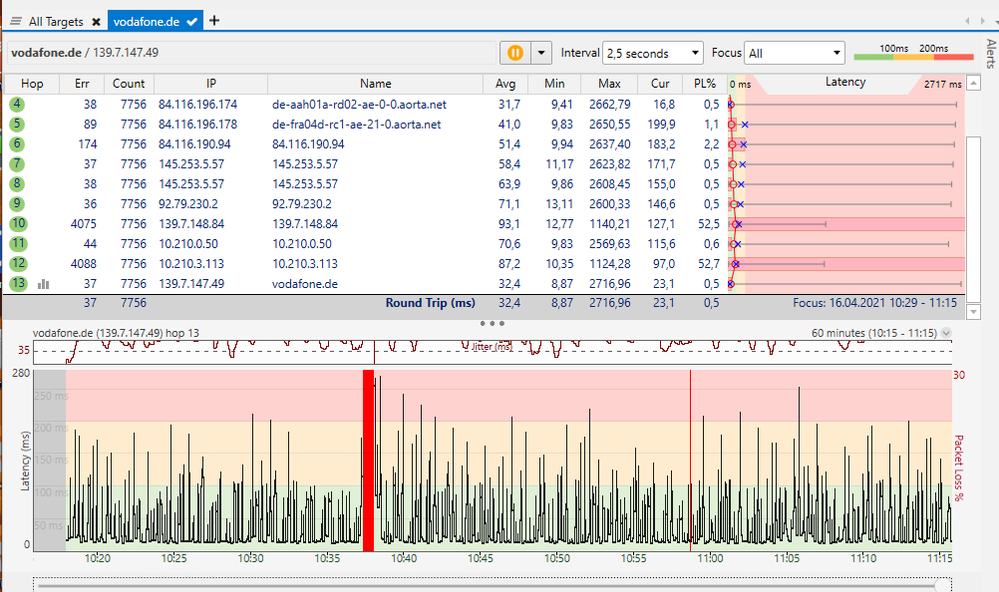The image size is (999, 592).
Task: Click the wide red packet loss bar in the graph
Action: [368, 460]
